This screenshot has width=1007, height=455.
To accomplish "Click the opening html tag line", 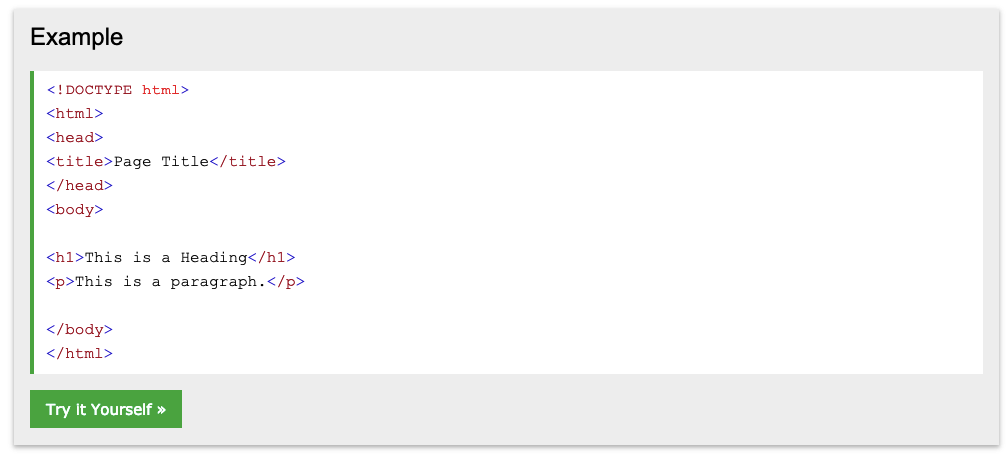I will coord(74,114).
